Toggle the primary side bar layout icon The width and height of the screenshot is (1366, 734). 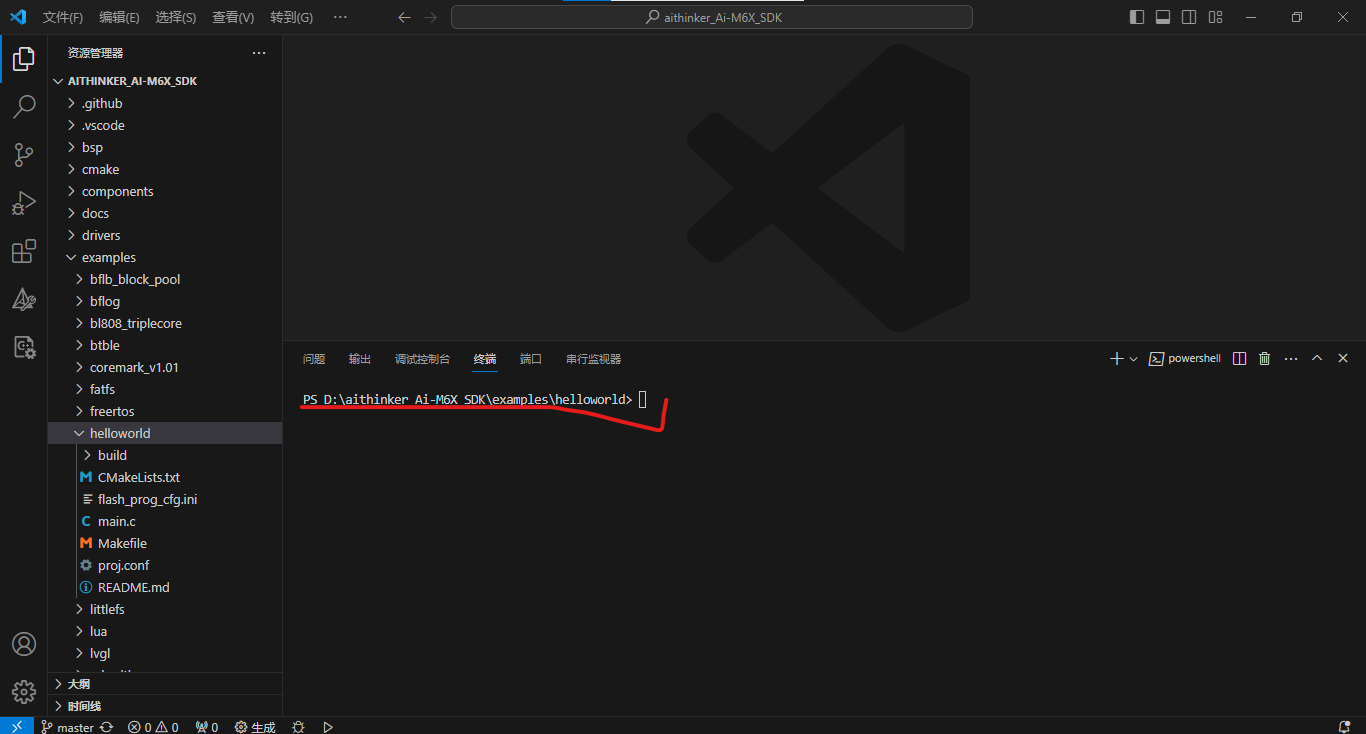click(1137, 17)
